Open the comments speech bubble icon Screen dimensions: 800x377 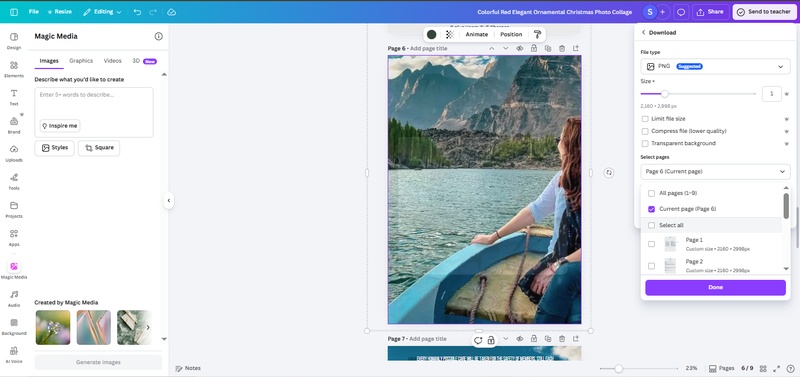point(681,12)
